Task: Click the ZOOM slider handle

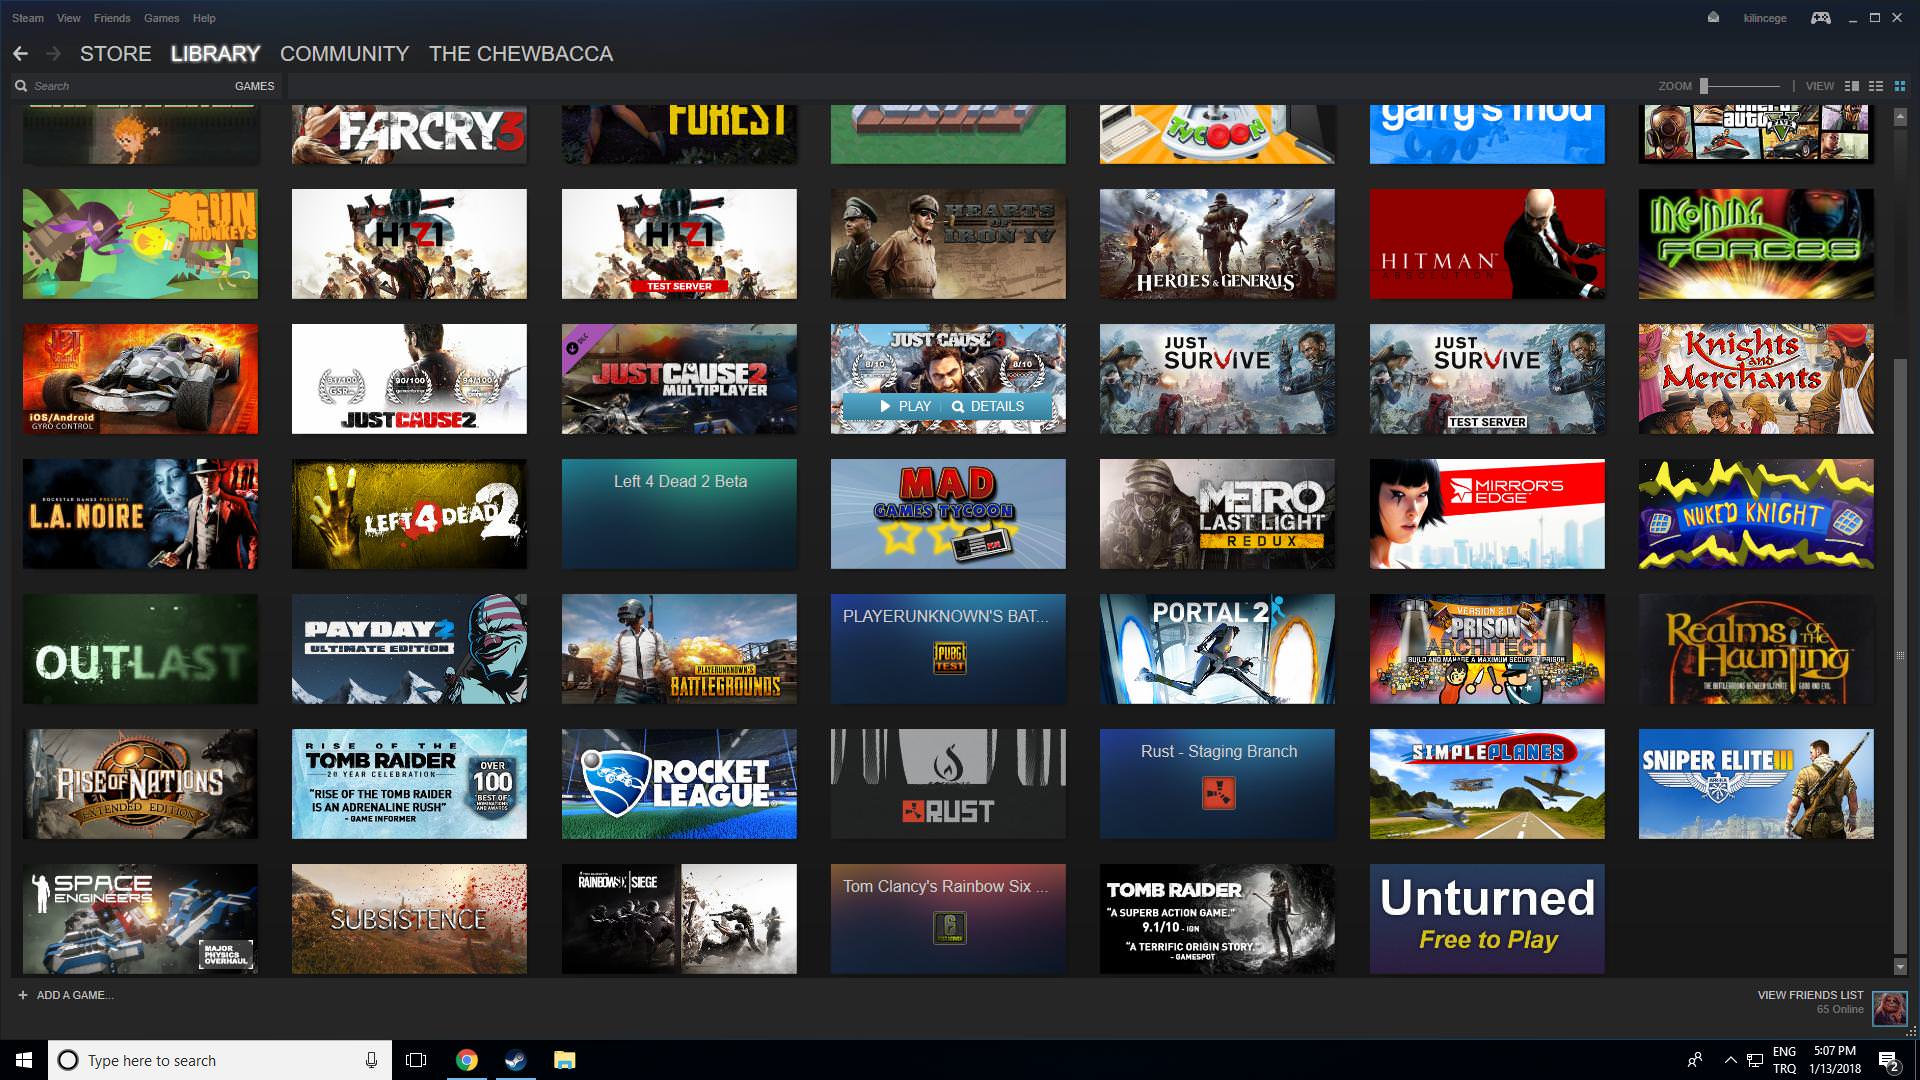Action: [x=1704, y=86]
